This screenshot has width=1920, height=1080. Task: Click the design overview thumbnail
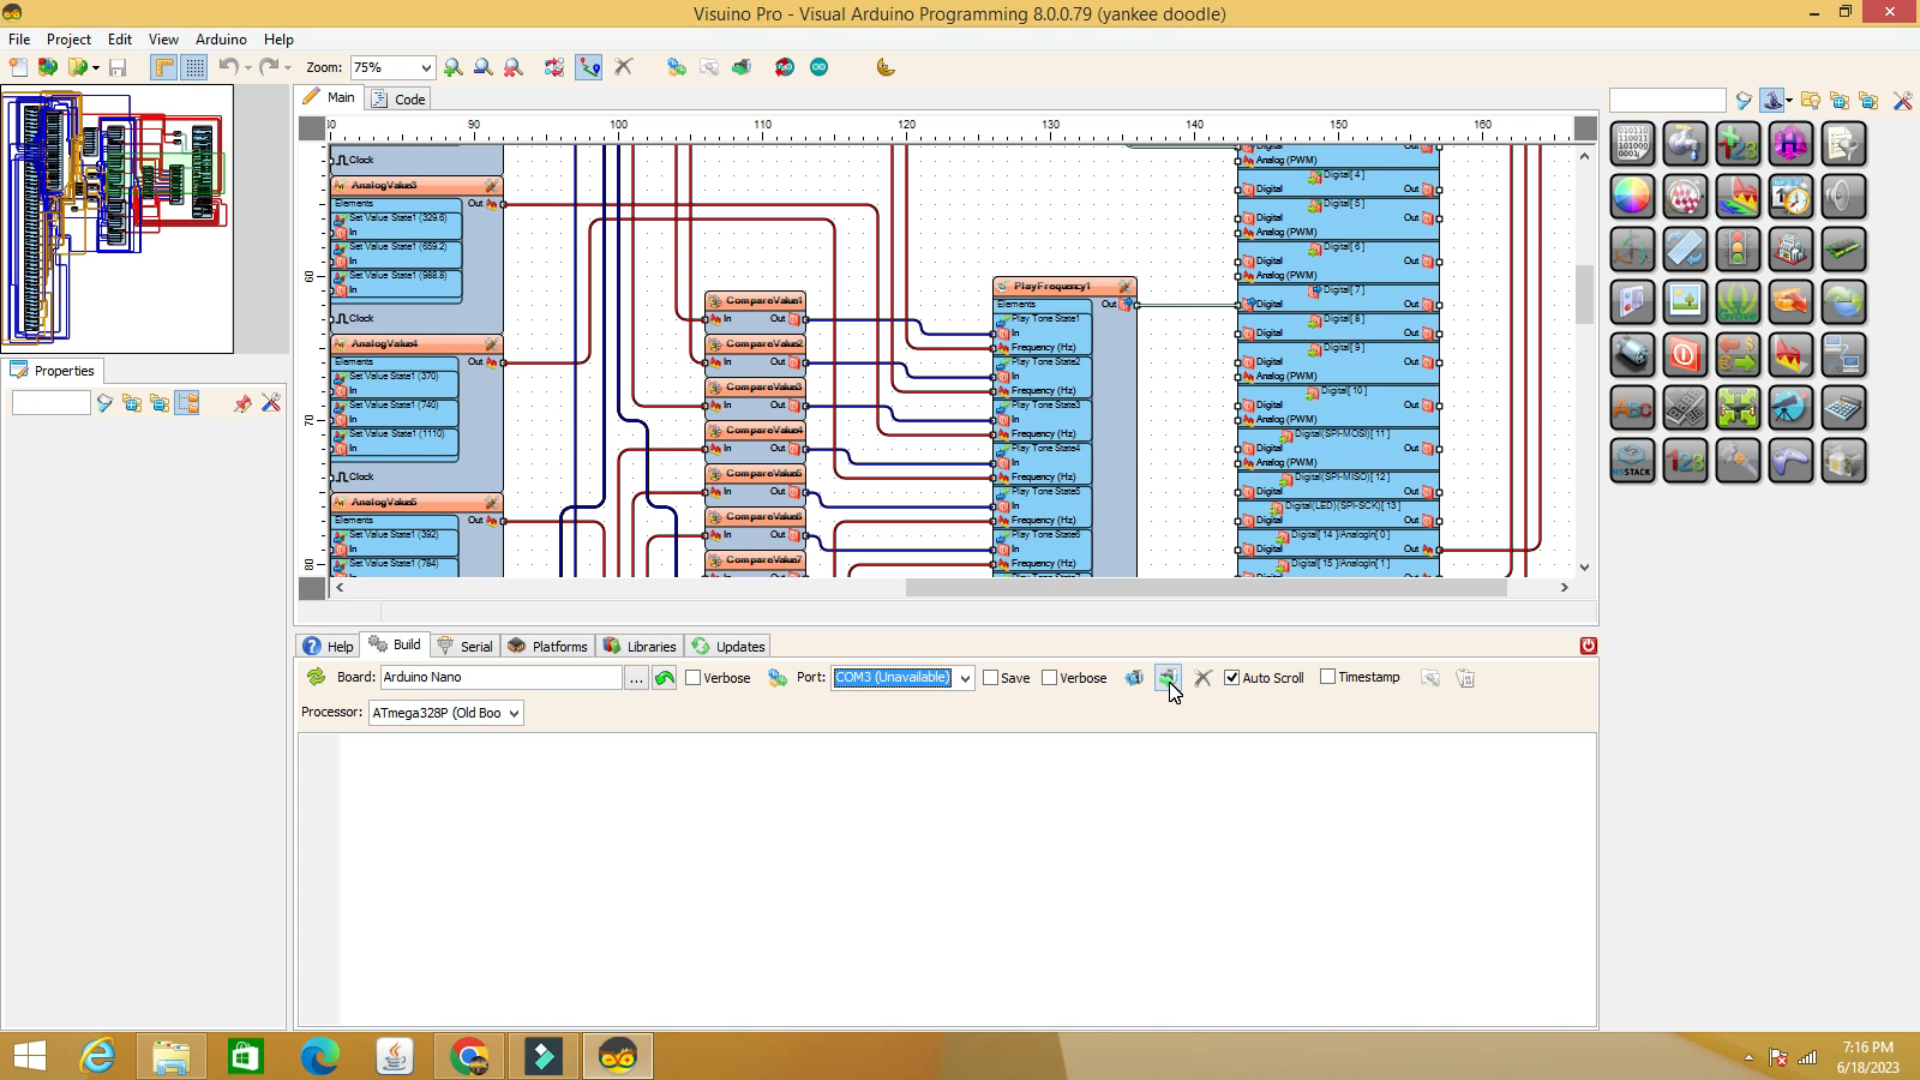tap(118, 219)
